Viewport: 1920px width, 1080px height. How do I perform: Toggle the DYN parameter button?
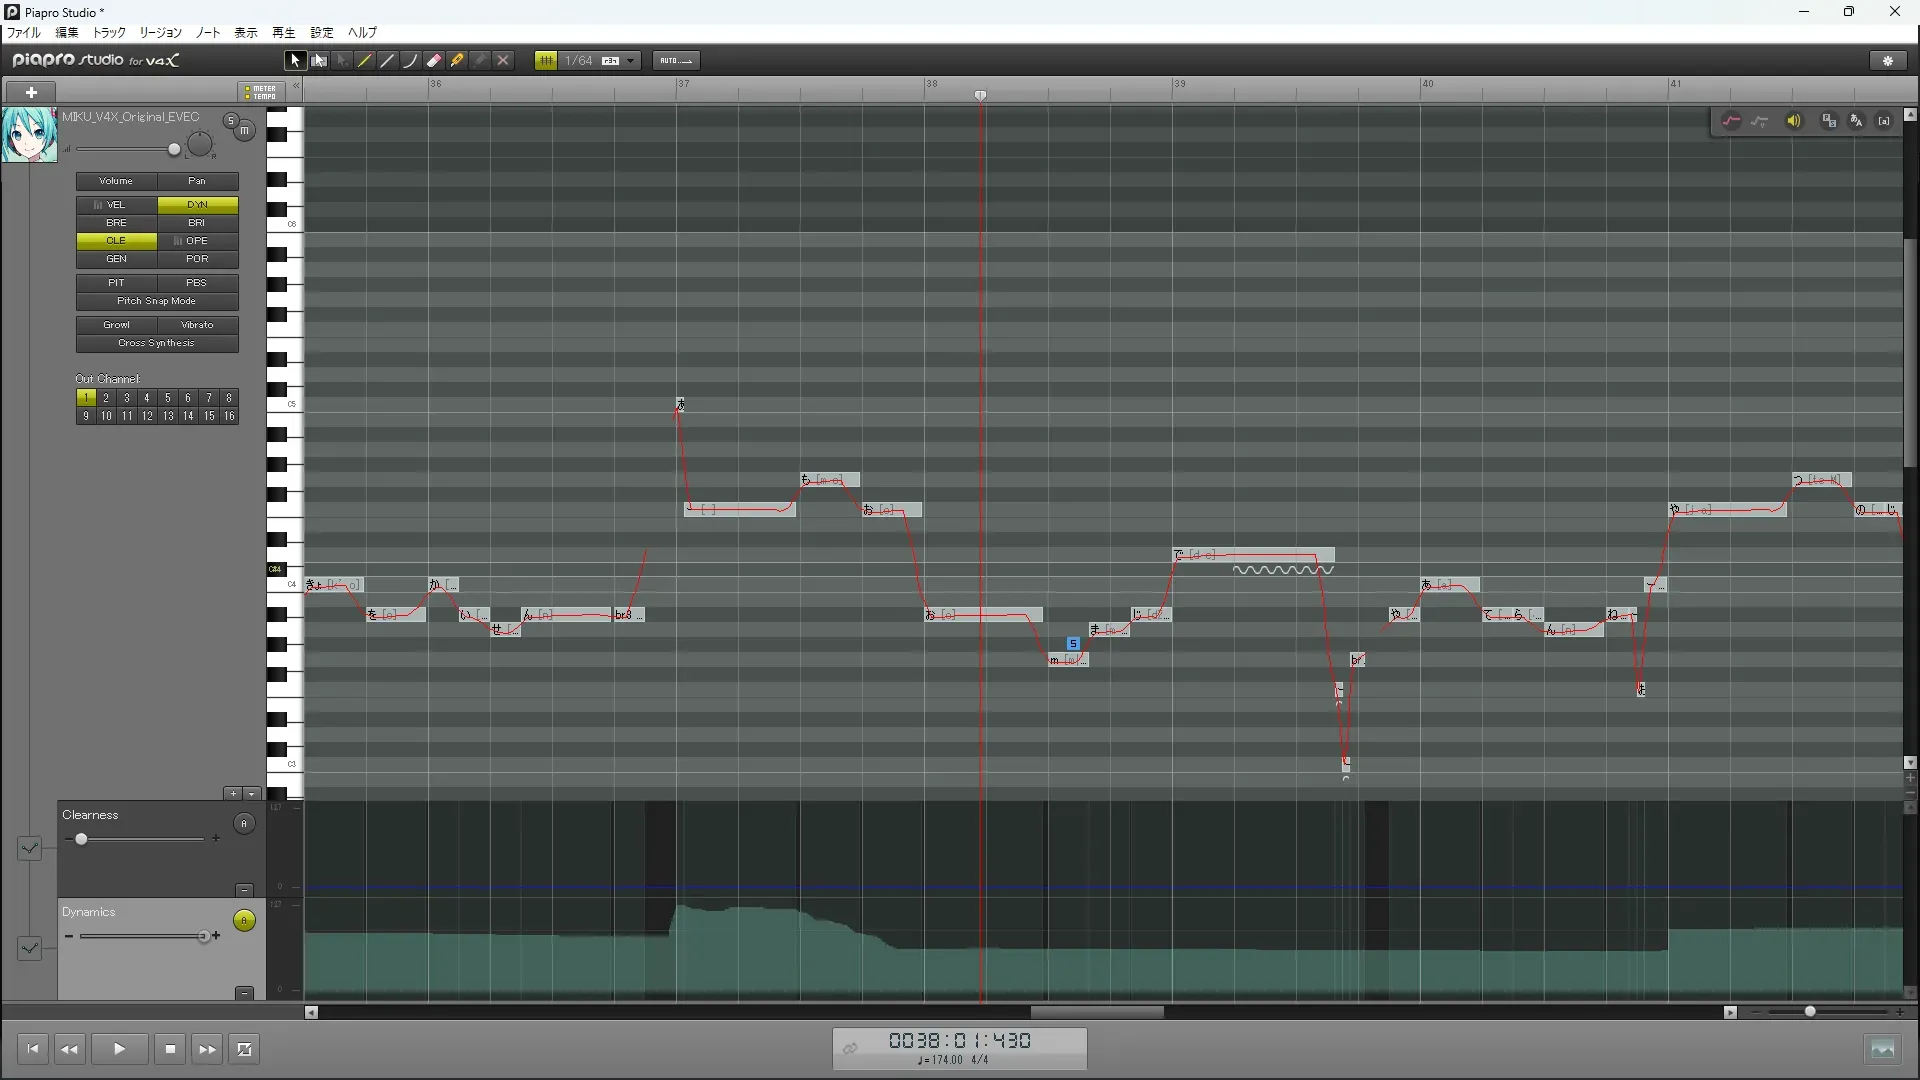[x=197, y=205]
